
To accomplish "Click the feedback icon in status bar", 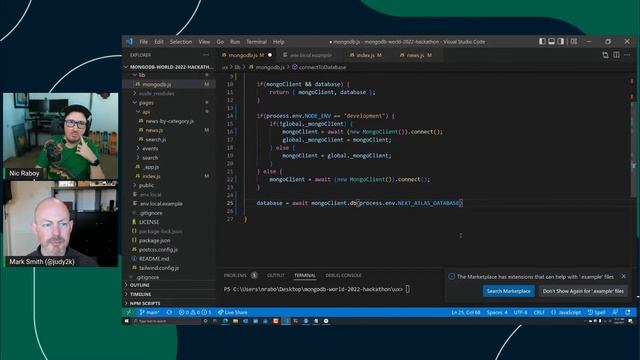I will (615, 312).
